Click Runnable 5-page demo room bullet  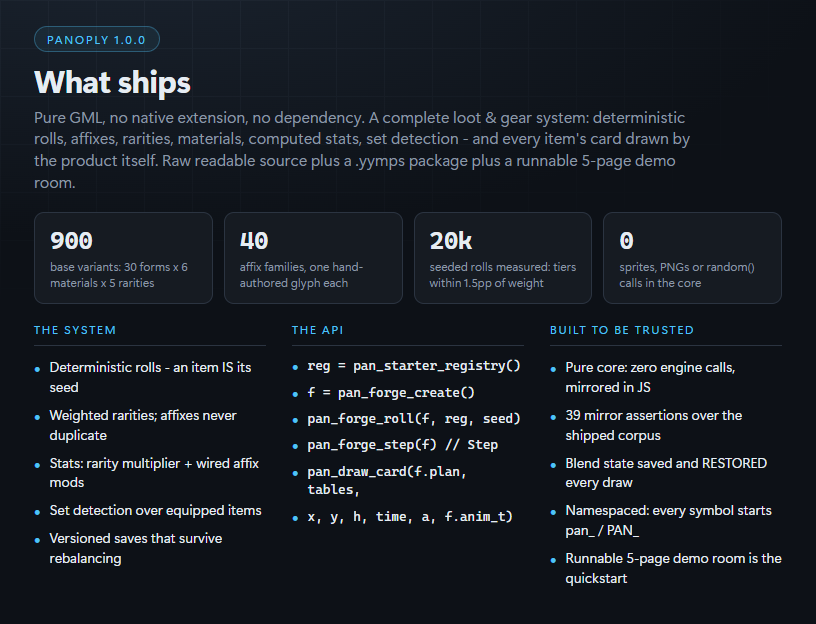[673, 568]
